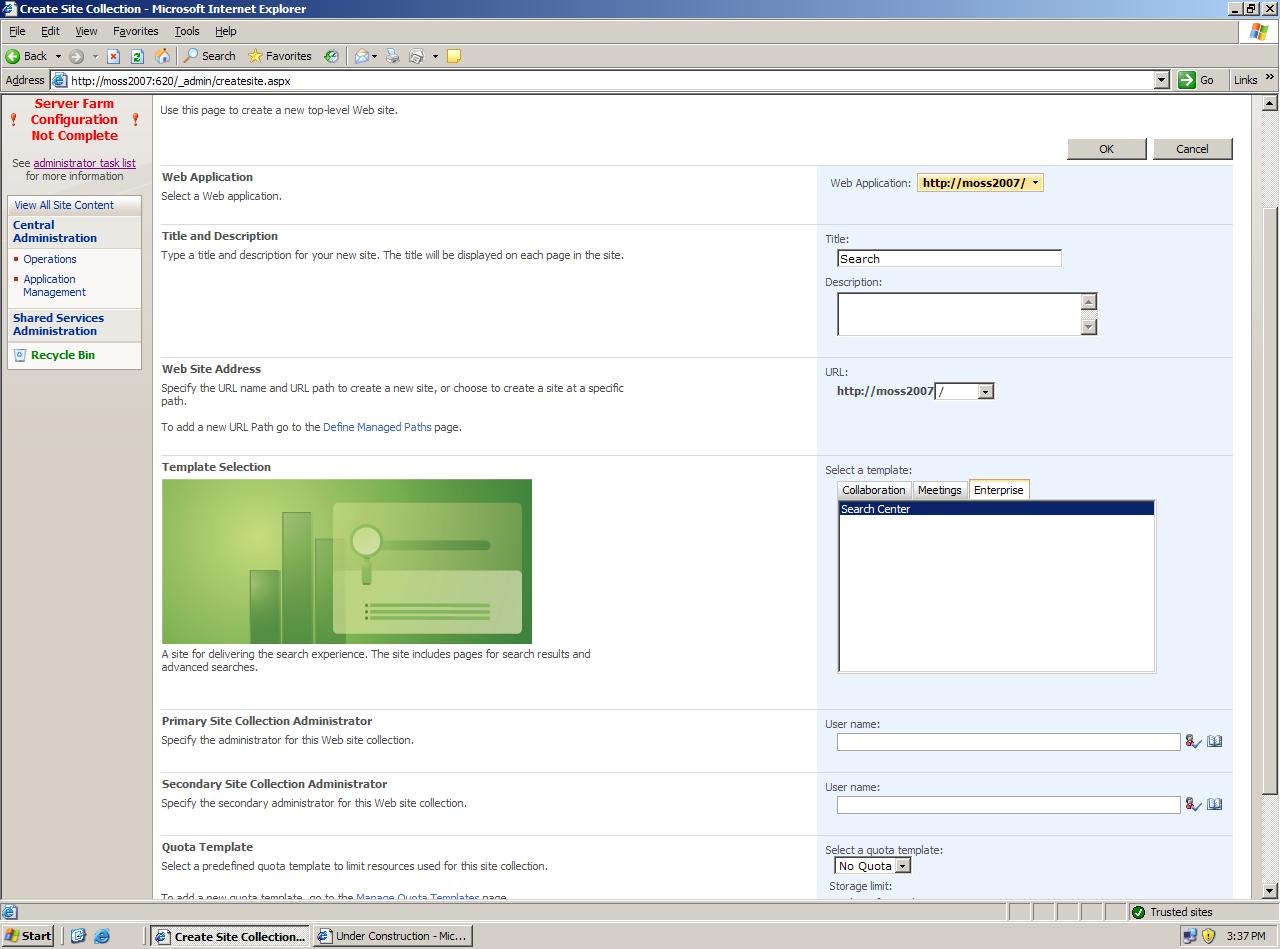Viewport: 1280px width, 949px height.
Task: Open the Favorites pane in toolbar
Action: (280, 56)
